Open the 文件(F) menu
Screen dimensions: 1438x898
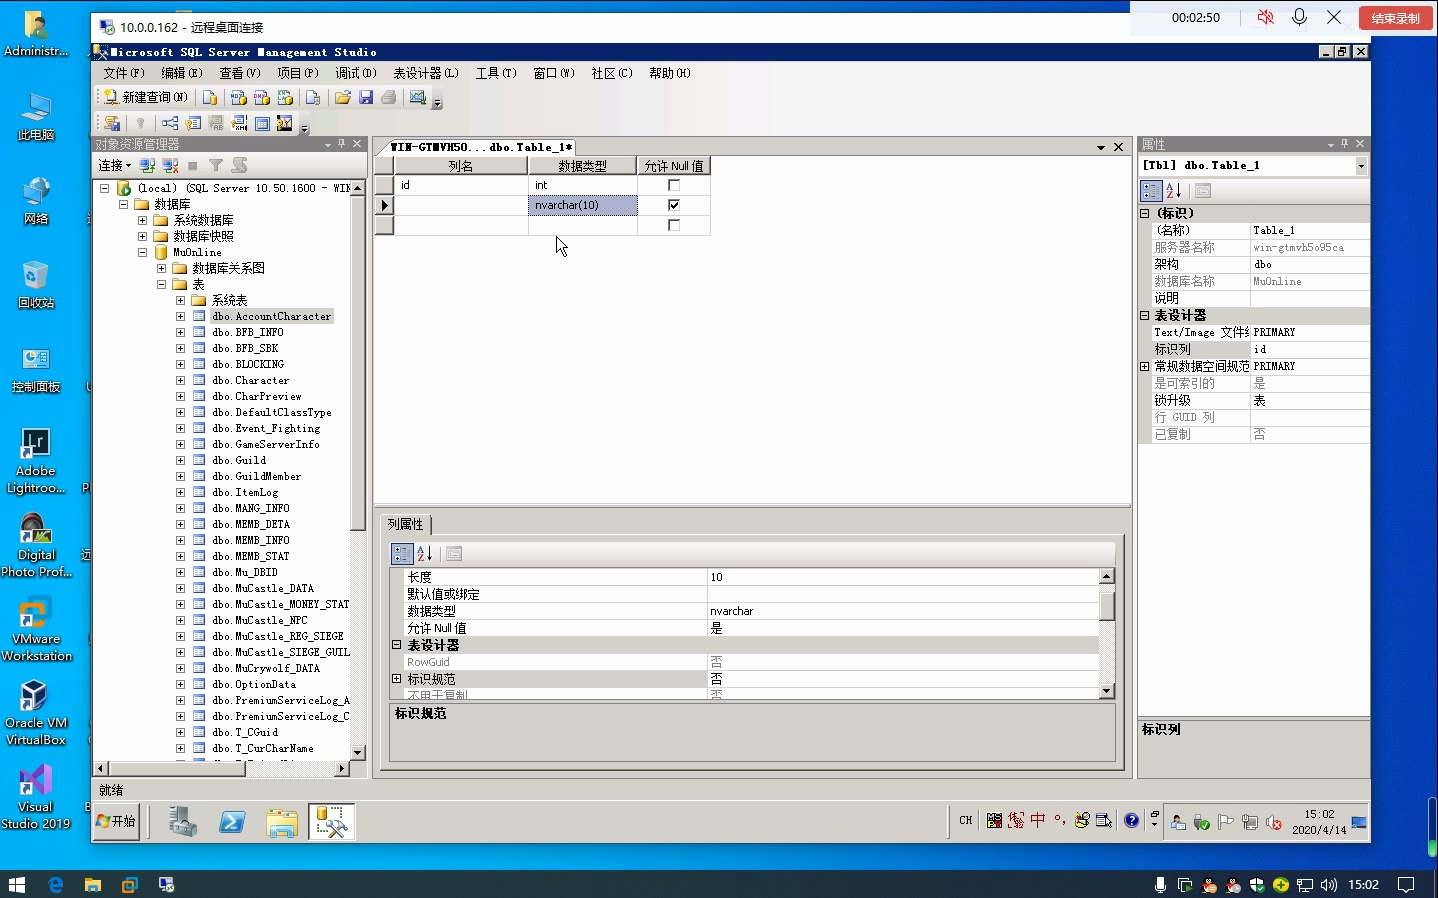pyautogui.click(x=124, y=73)
